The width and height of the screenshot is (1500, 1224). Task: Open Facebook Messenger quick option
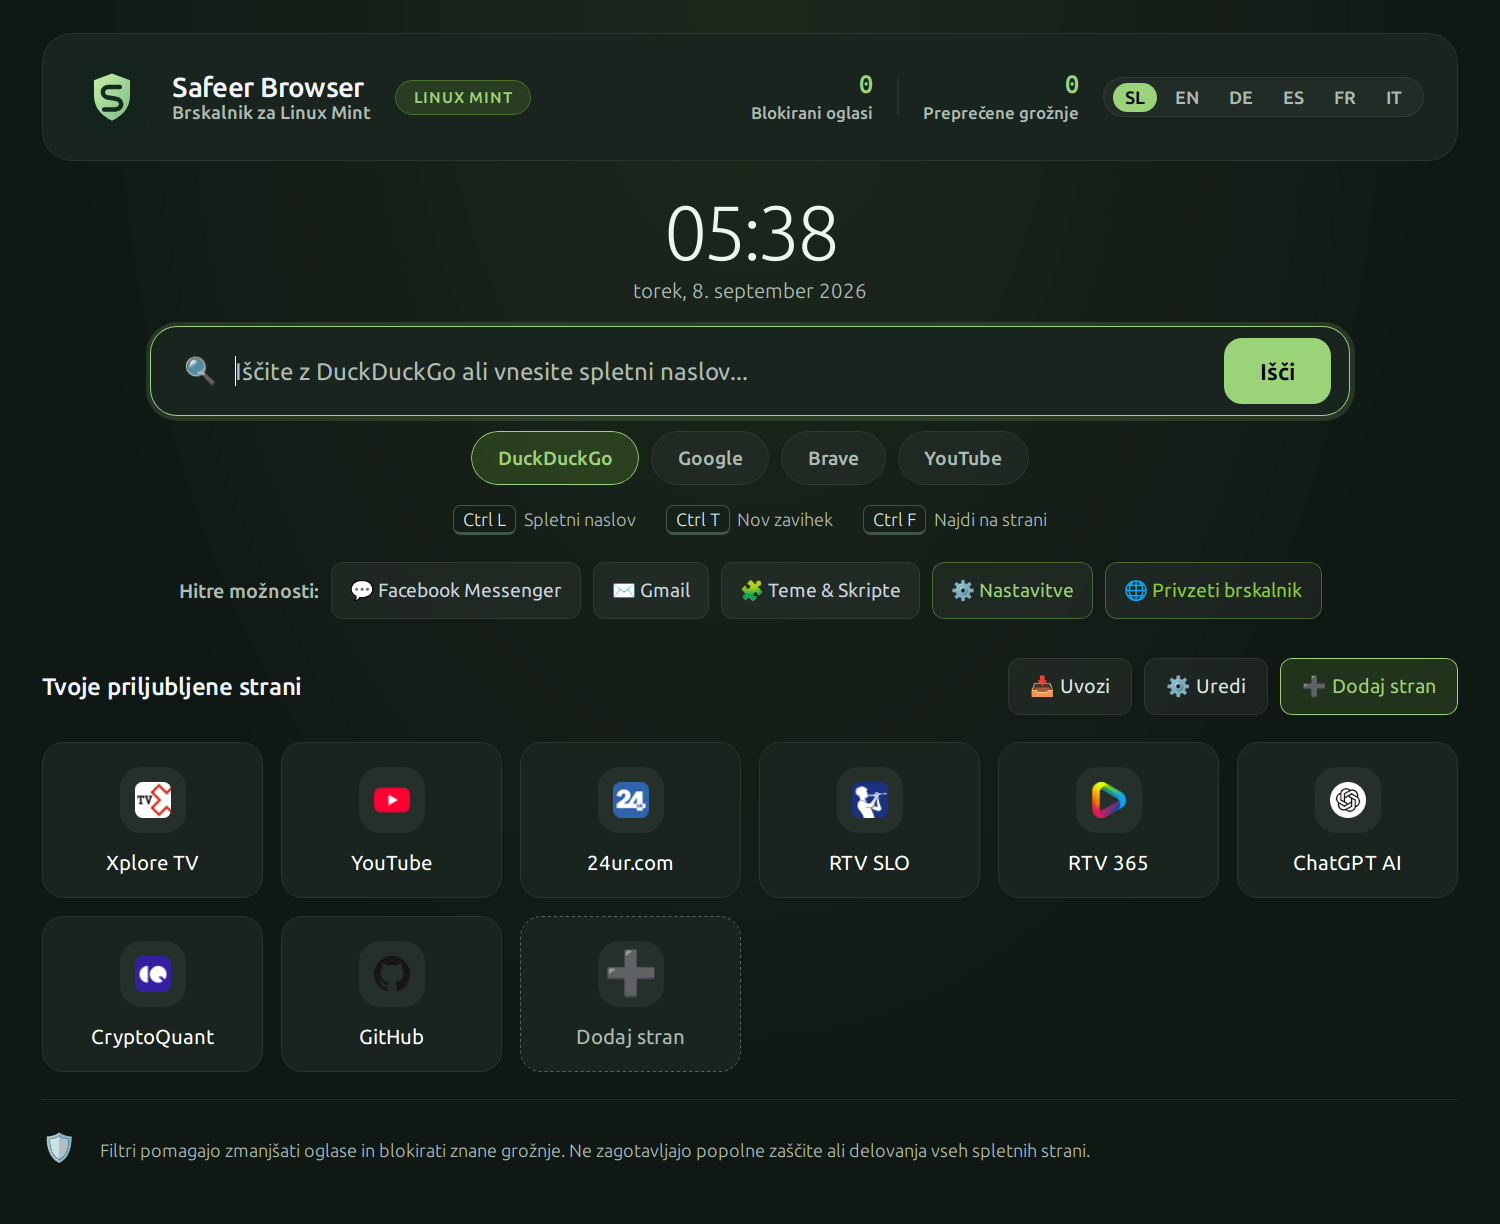[456, 591]
